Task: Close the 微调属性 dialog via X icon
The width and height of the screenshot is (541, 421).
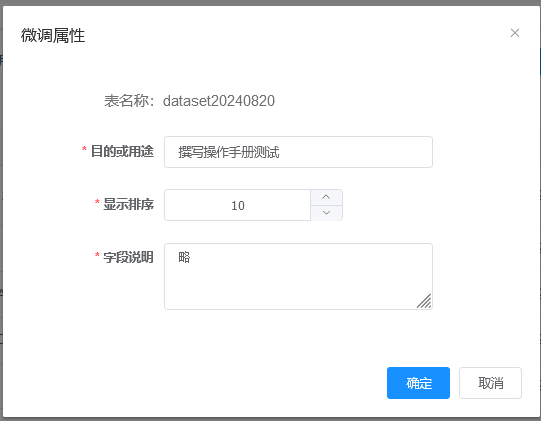Action: pyautogui.click(x=514, y=33)
